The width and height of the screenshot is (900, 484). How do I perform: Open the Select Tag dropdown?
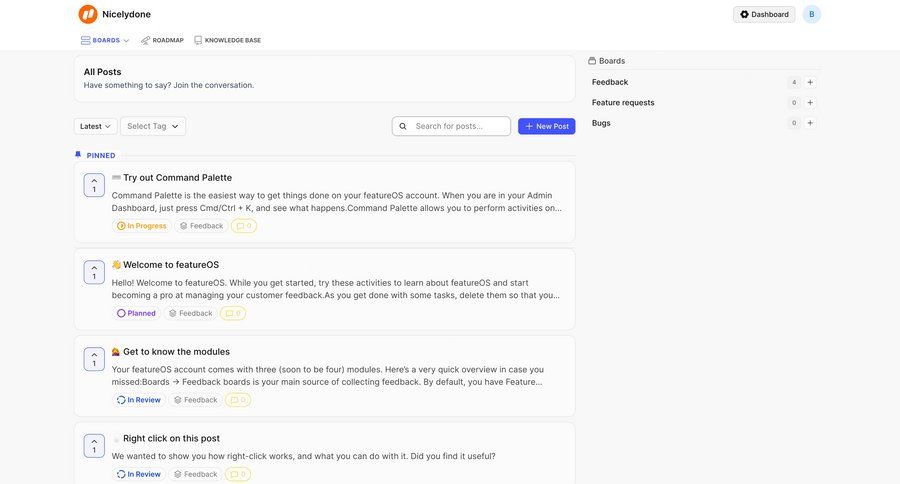coord(153,126)
